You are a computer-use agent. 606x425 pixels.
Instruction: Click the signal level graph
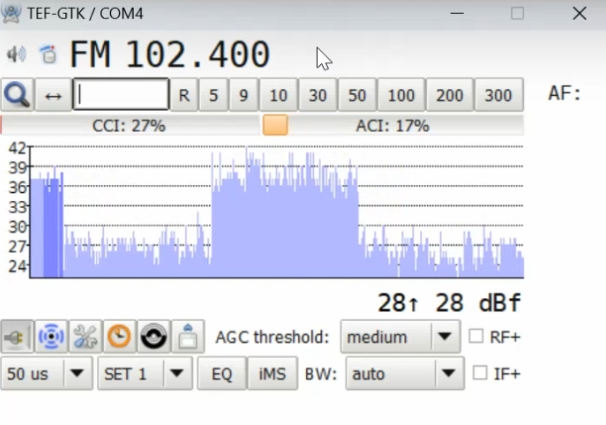pos(276,211)
